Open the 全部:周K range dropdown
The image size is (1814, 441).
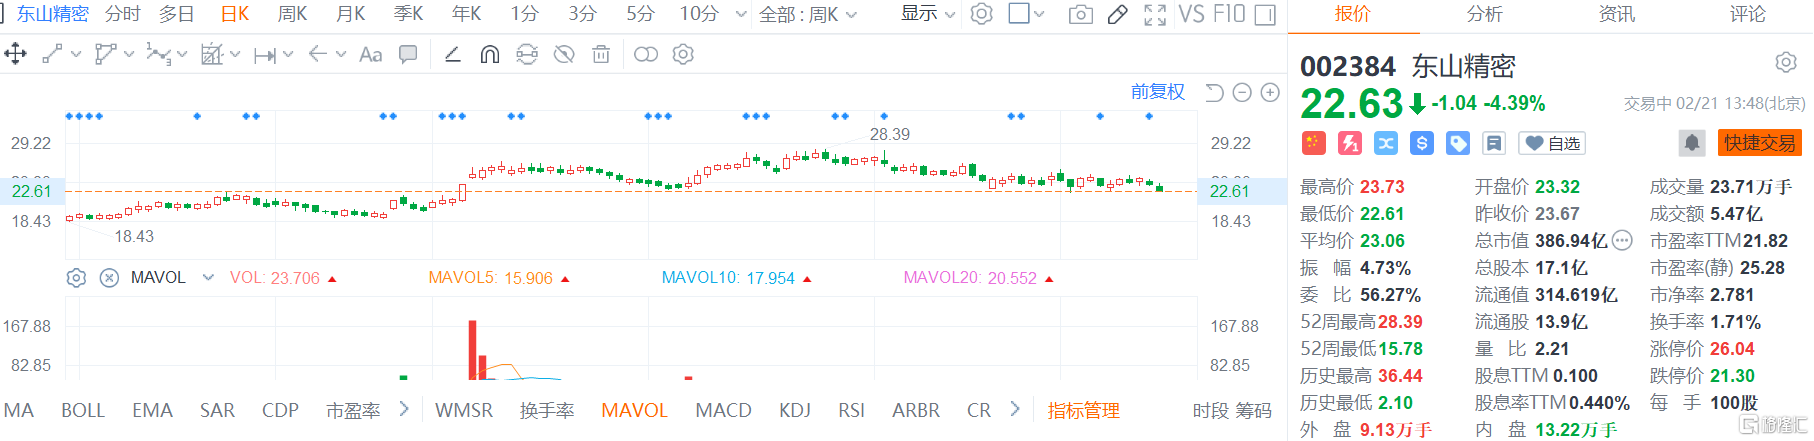click(809, 14)
